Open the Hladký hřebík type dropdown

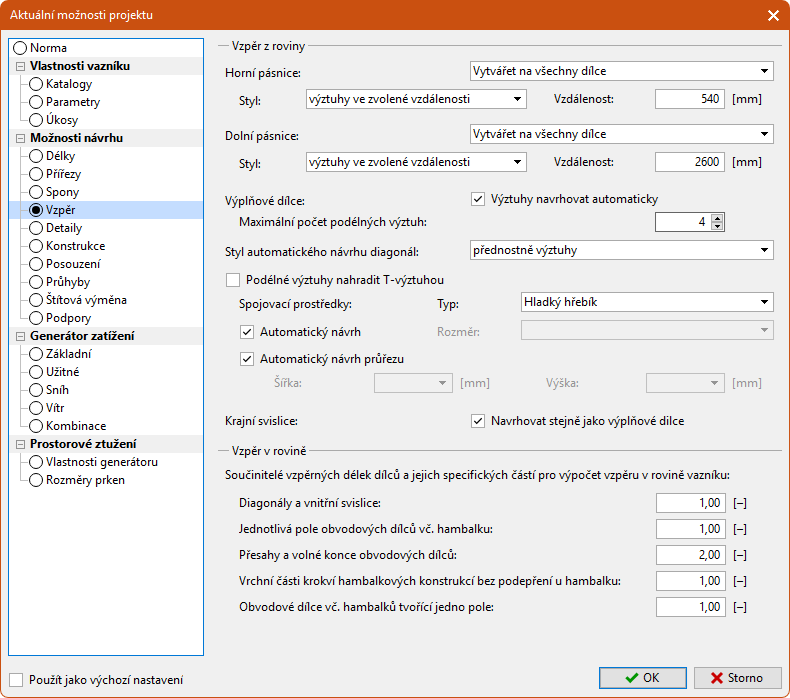647,301
